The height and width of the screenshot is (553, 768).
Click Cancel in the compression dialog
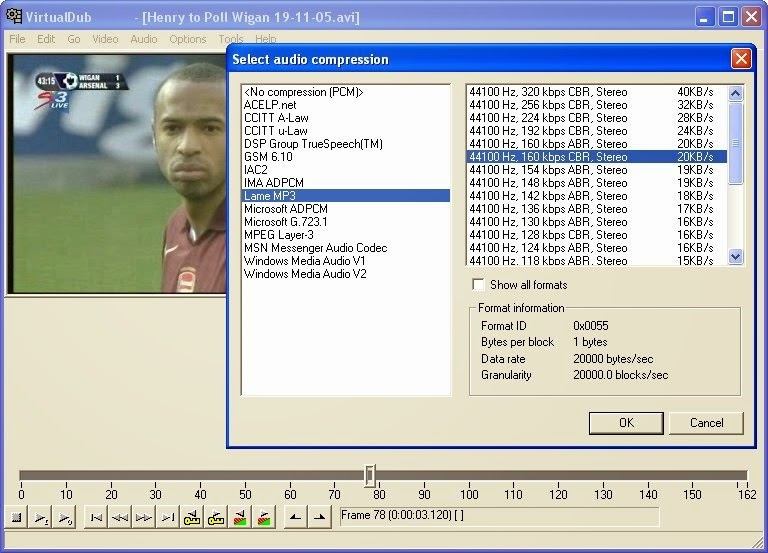pyautogui.click(x=706, y=423)
